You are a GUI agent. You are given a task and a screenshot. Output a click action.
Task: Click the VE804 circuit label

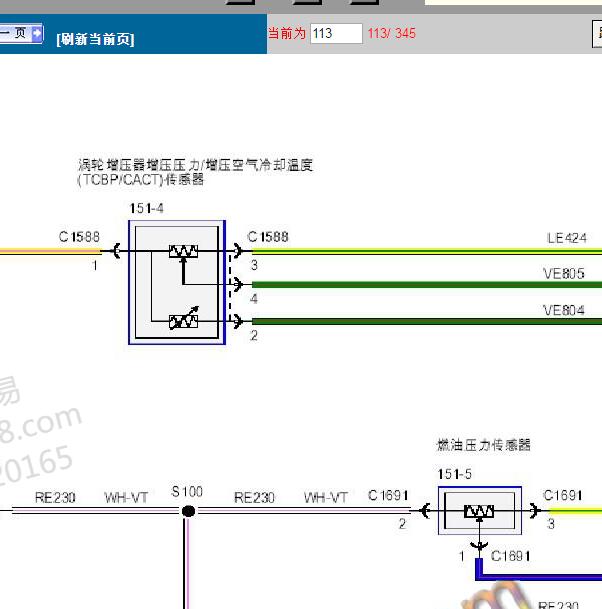coord(564,310)
